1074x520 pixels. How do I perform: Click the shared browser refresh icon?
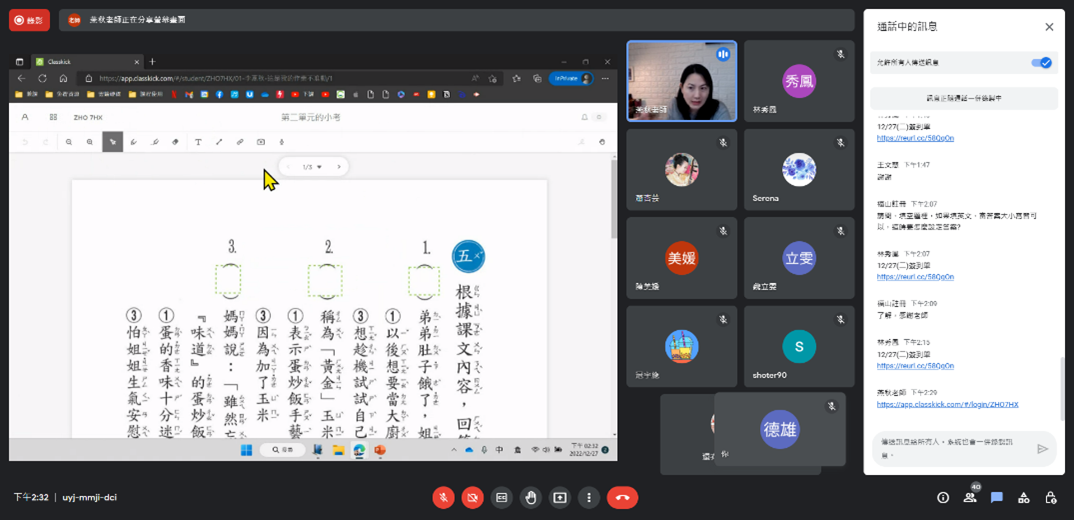[x=42, y=78]
